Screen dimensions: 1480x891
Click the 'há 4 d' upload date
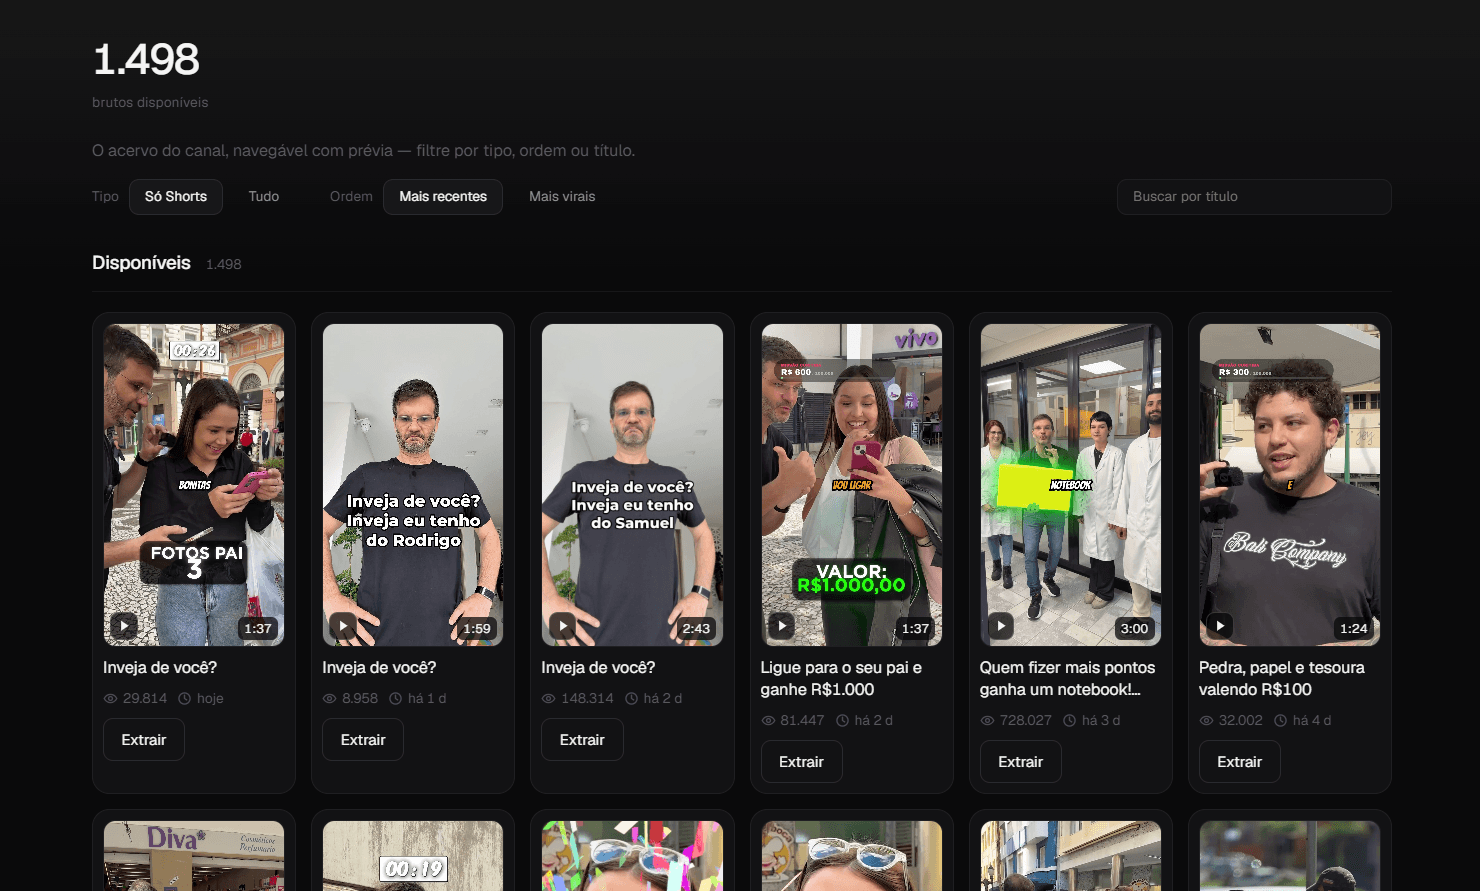pos(1312,720)
